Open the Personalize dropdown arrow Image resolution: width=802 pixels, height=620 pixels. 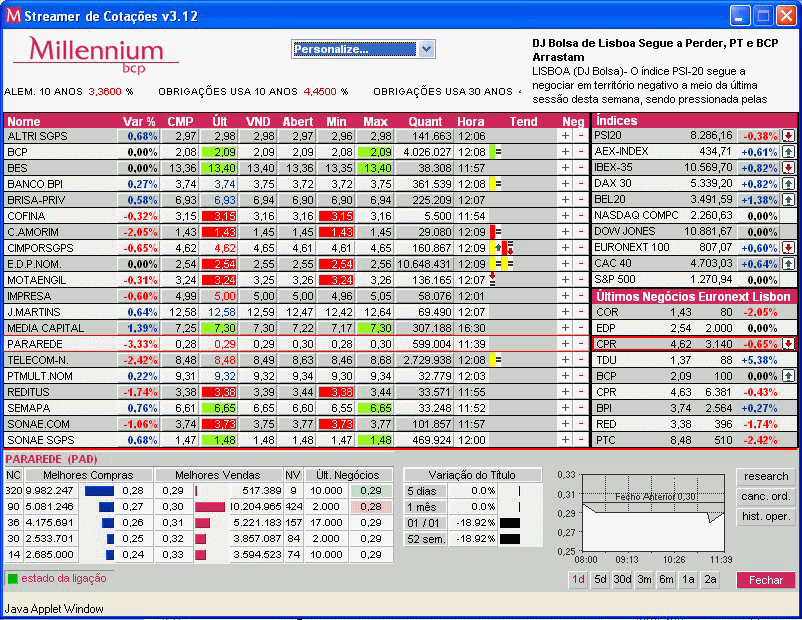[426, 49]
